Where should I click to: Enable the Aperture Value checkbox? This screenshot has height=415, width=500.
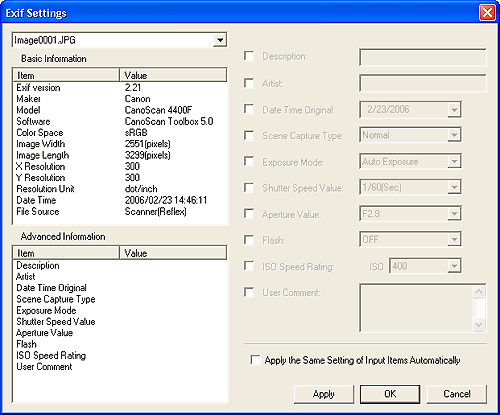(249, 214)
